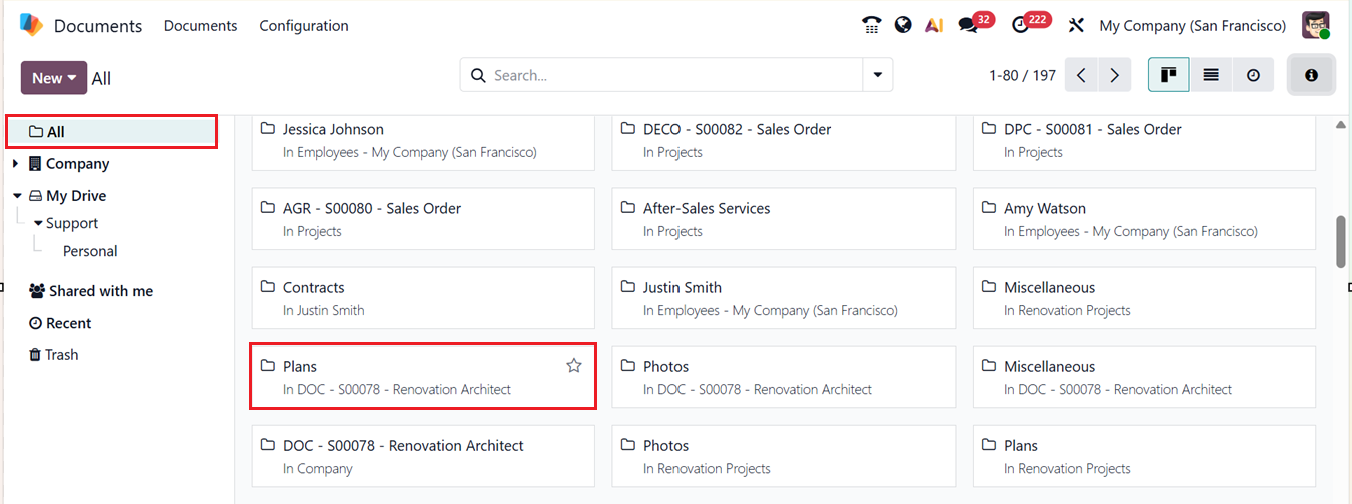Open chat messages with 32 badge
The width and height of the screenshot is (1352, 504).
[968, 26]
